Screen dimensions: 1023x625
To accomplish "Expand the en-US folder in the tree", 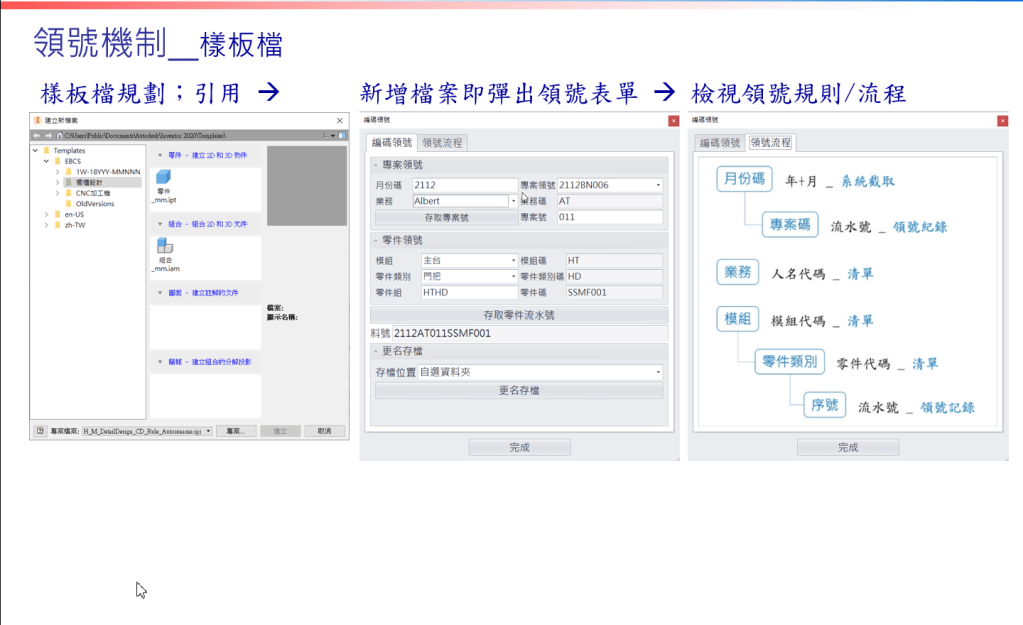I will click(46, 214).
